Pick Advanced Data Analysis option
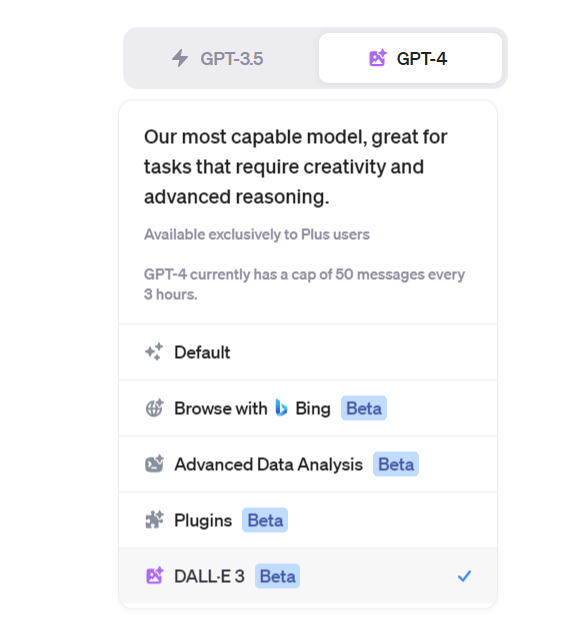The image size is (587, 619). tap(308, 464)
